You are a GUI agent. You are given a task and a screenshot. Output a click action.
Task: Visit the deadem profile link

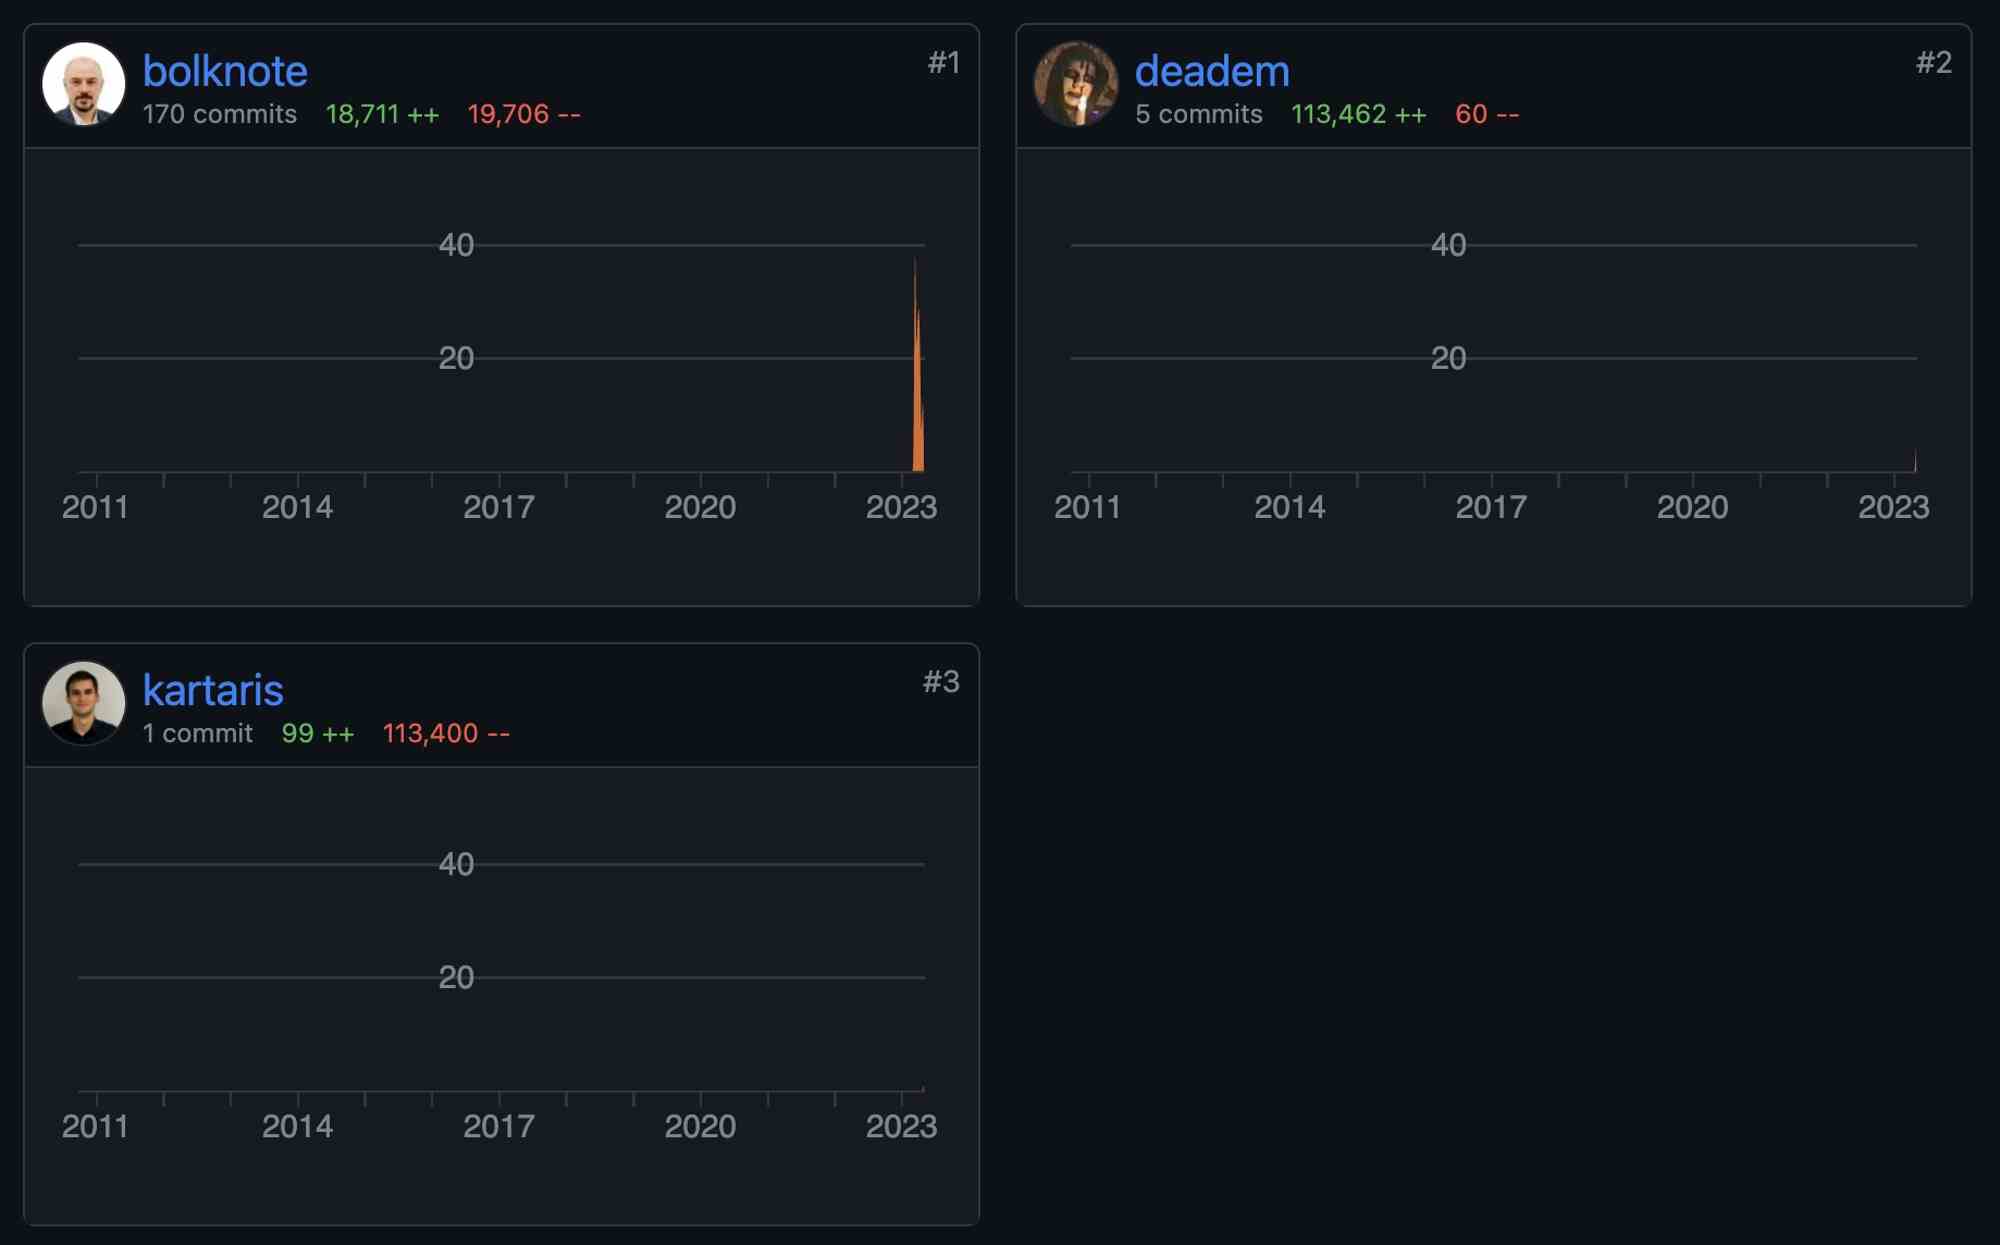pyautogui.click(x=1212, y=71)
